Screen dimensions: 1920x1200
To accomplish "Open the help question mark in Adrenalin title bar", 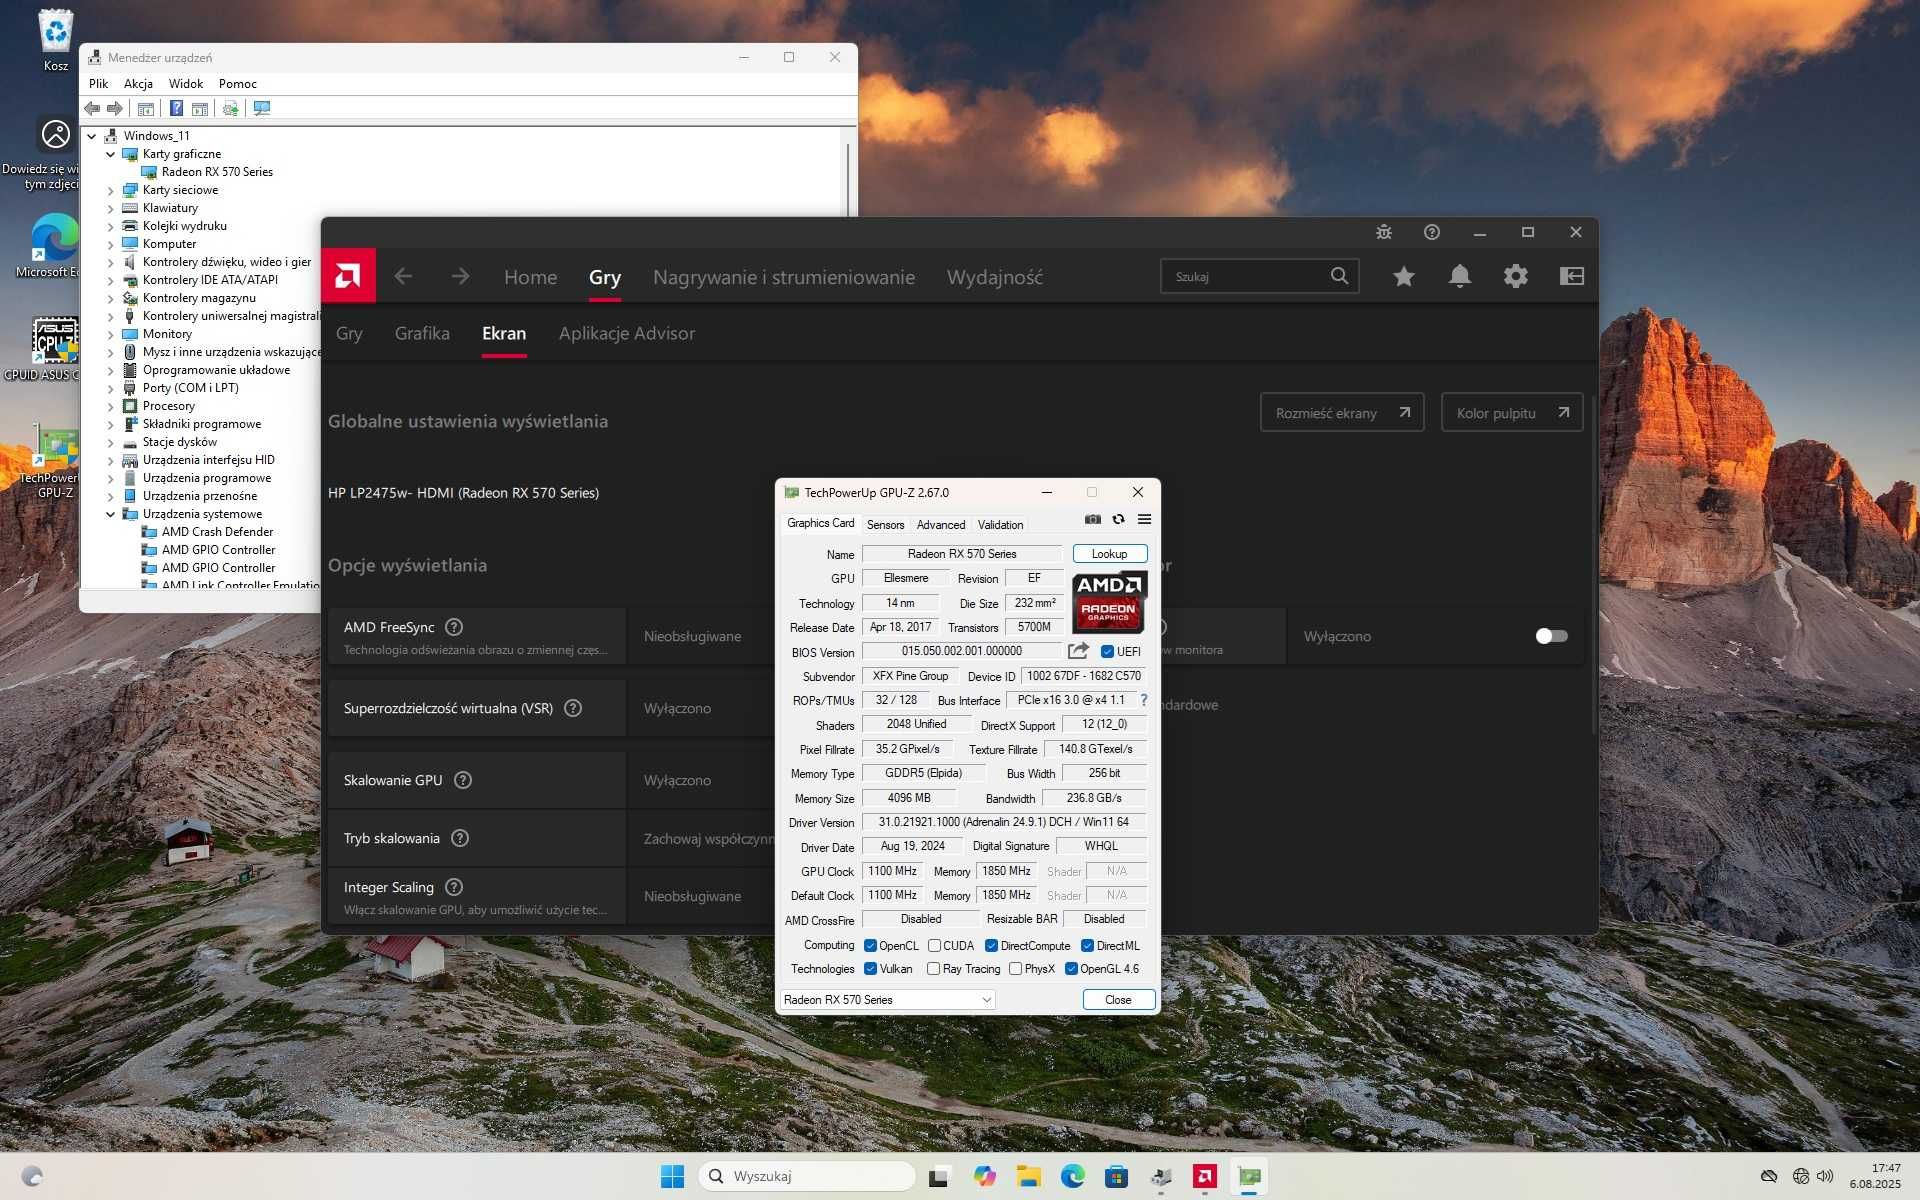I will point(1432,232).
